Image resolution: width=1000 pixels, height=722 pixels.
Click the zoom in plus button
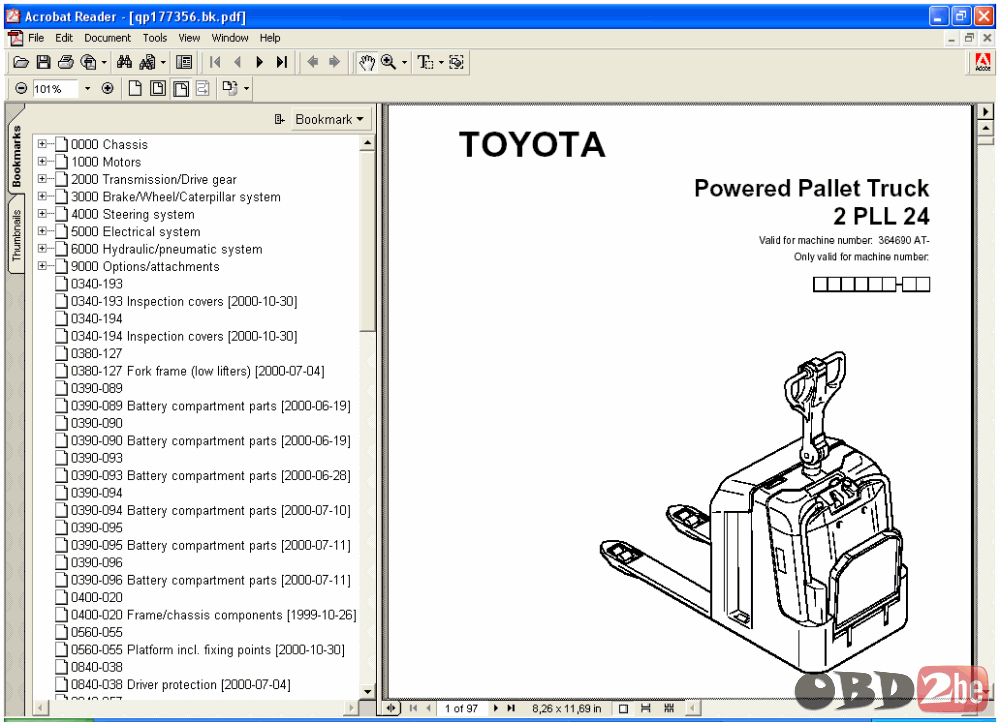pos(107,89)
